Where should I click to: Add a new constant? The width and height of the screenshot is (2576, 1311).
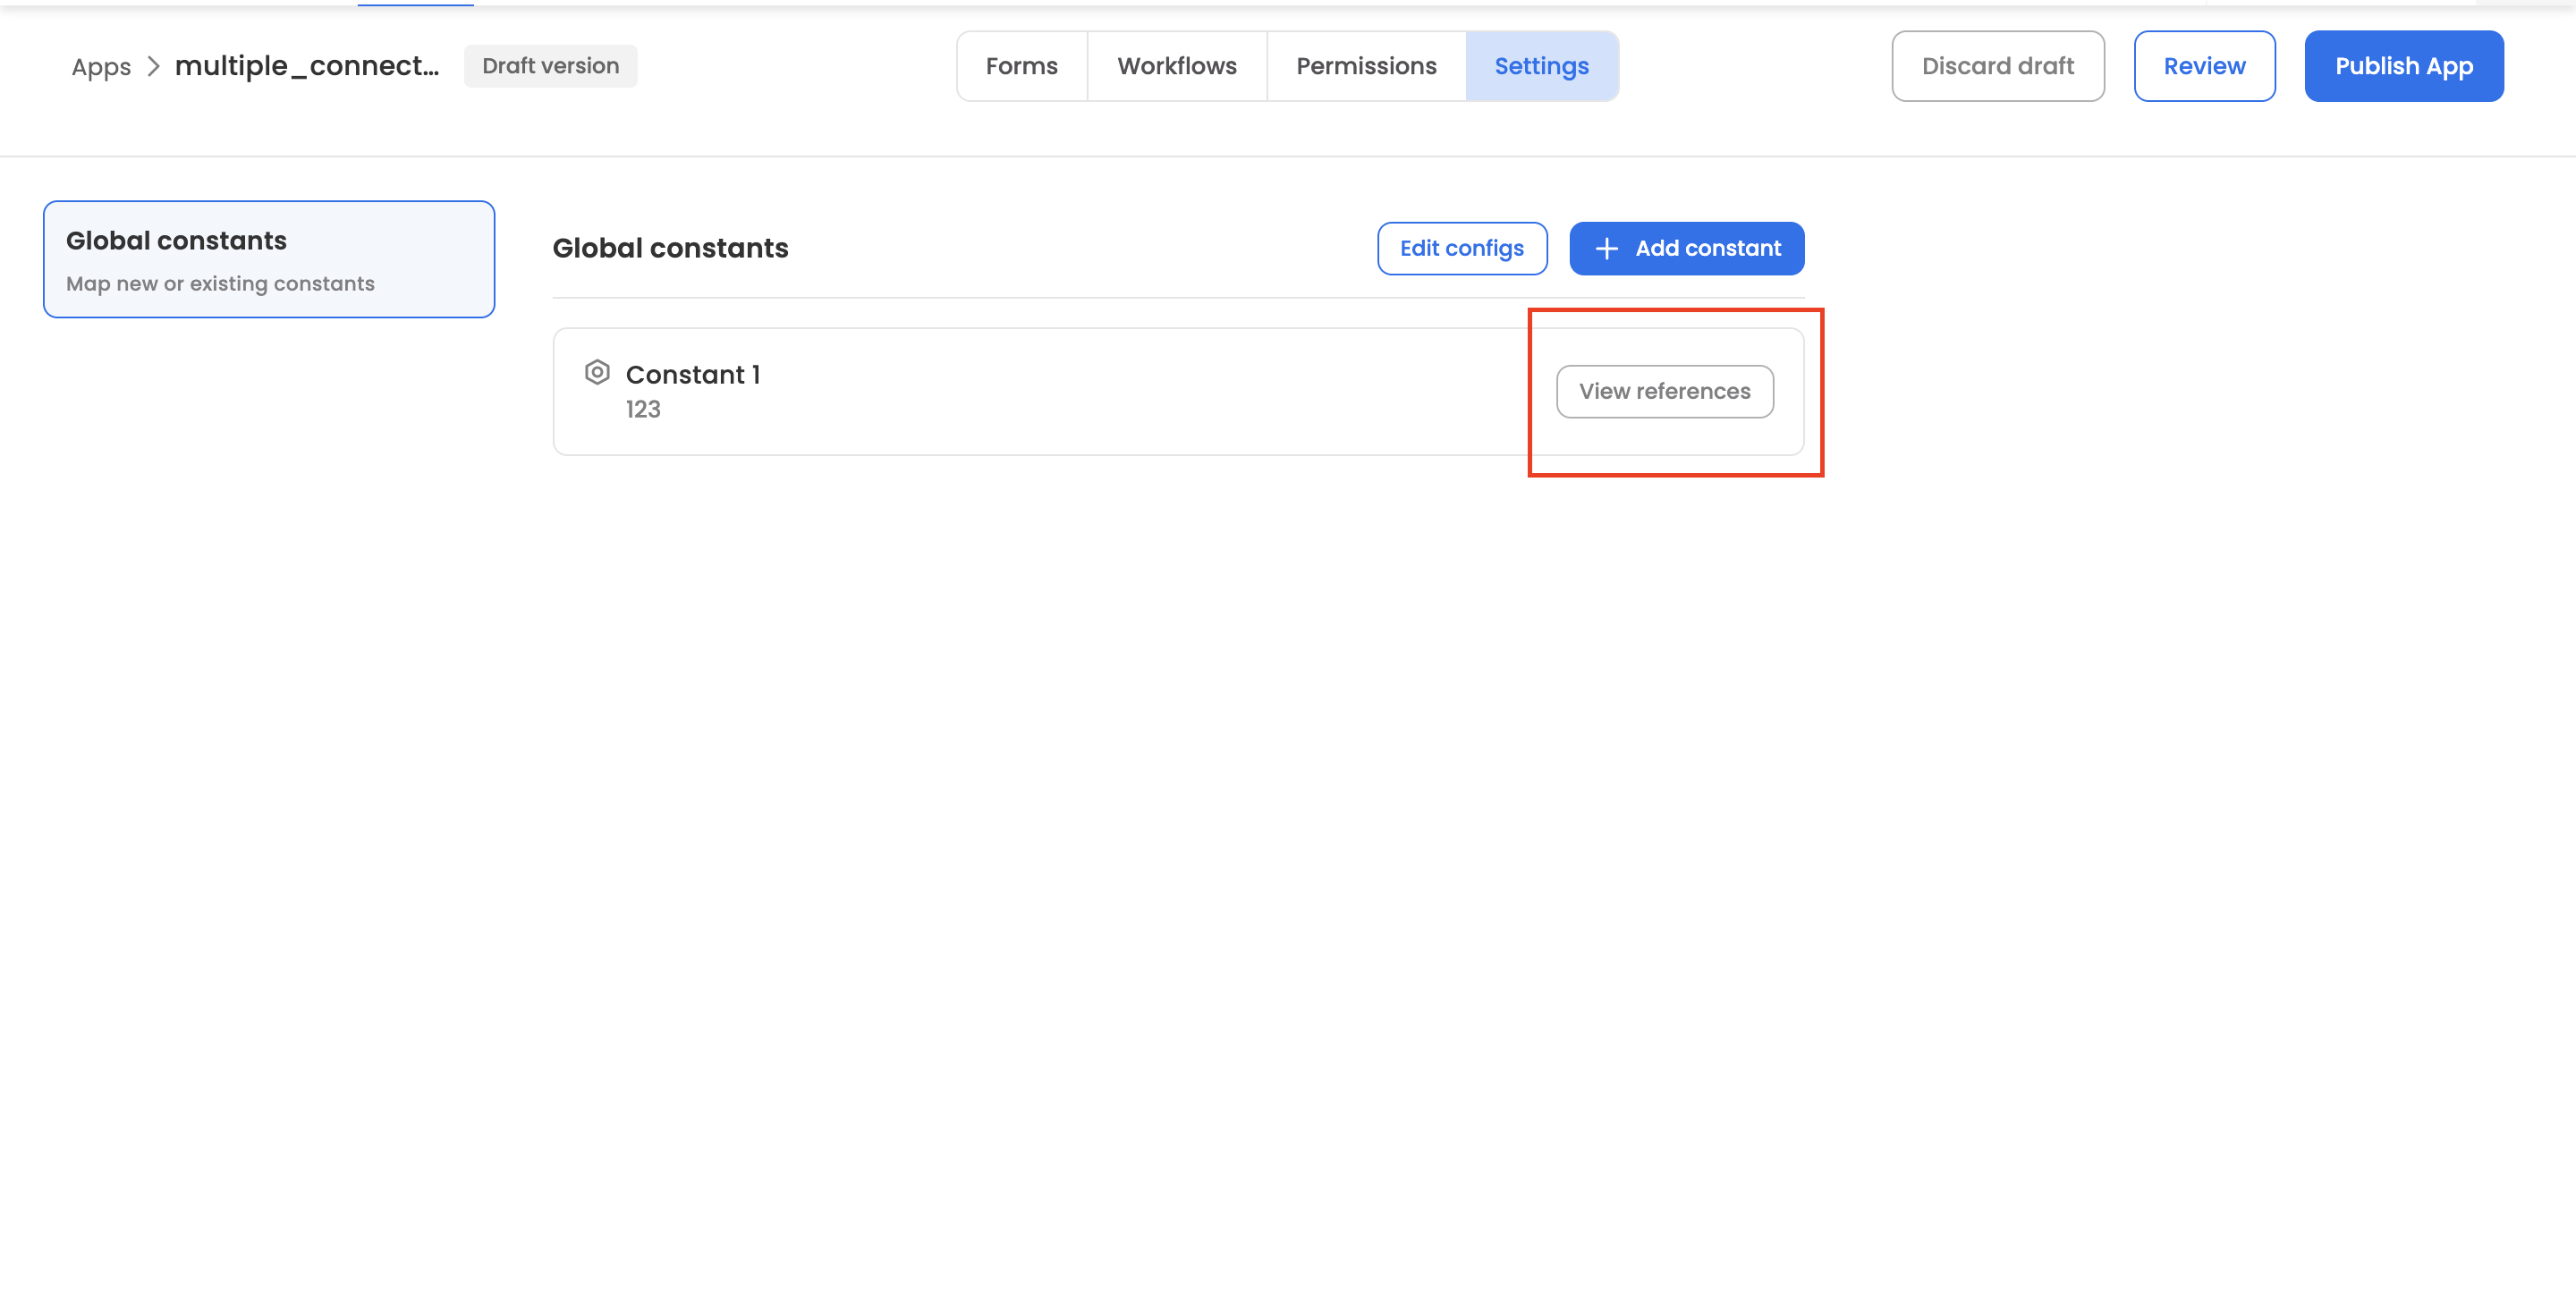(1686, 248)
